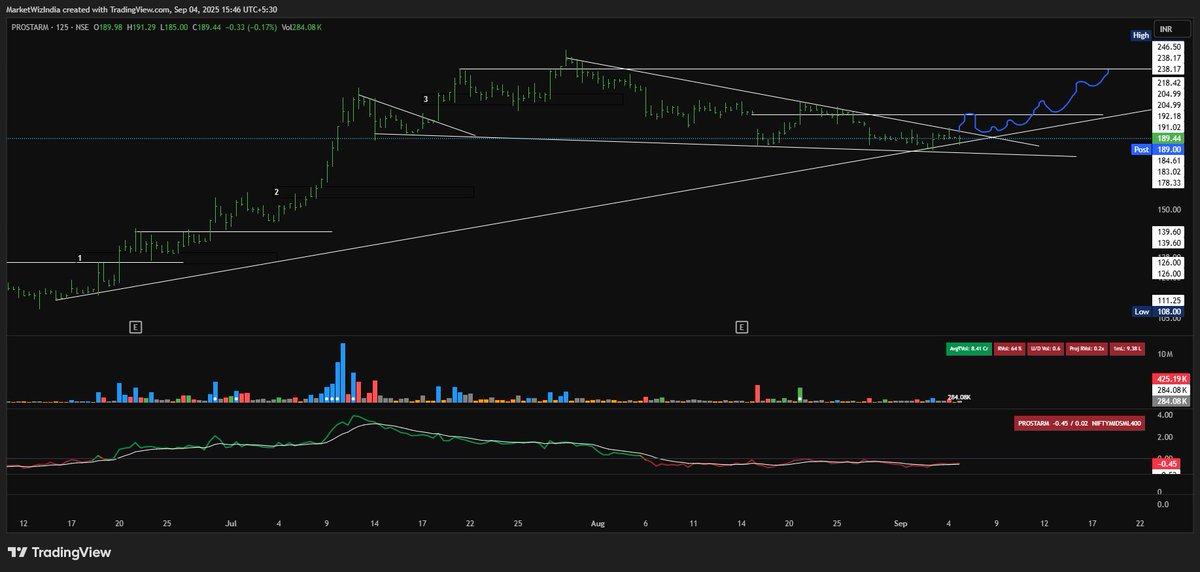Click the 192.18 price label
1200x572 pixels.
pyautogui.click(x=1169, y=116)
